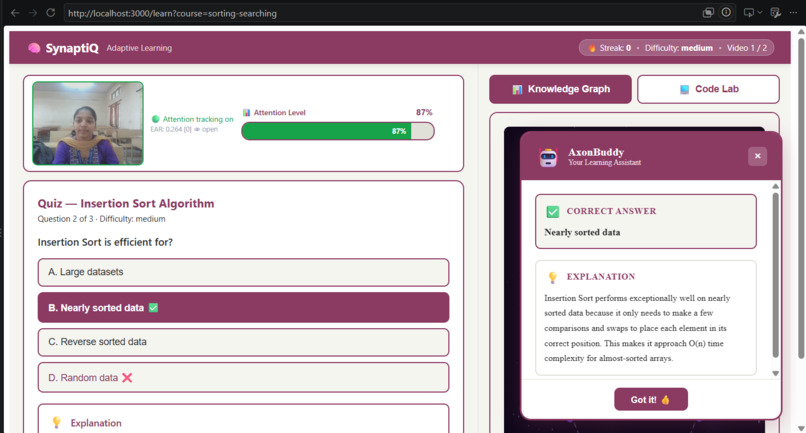The width and height of the screenshot is (806, 433).
Task: Click AxonBuddy scrollbar up arrow
Action: (775, 186)
